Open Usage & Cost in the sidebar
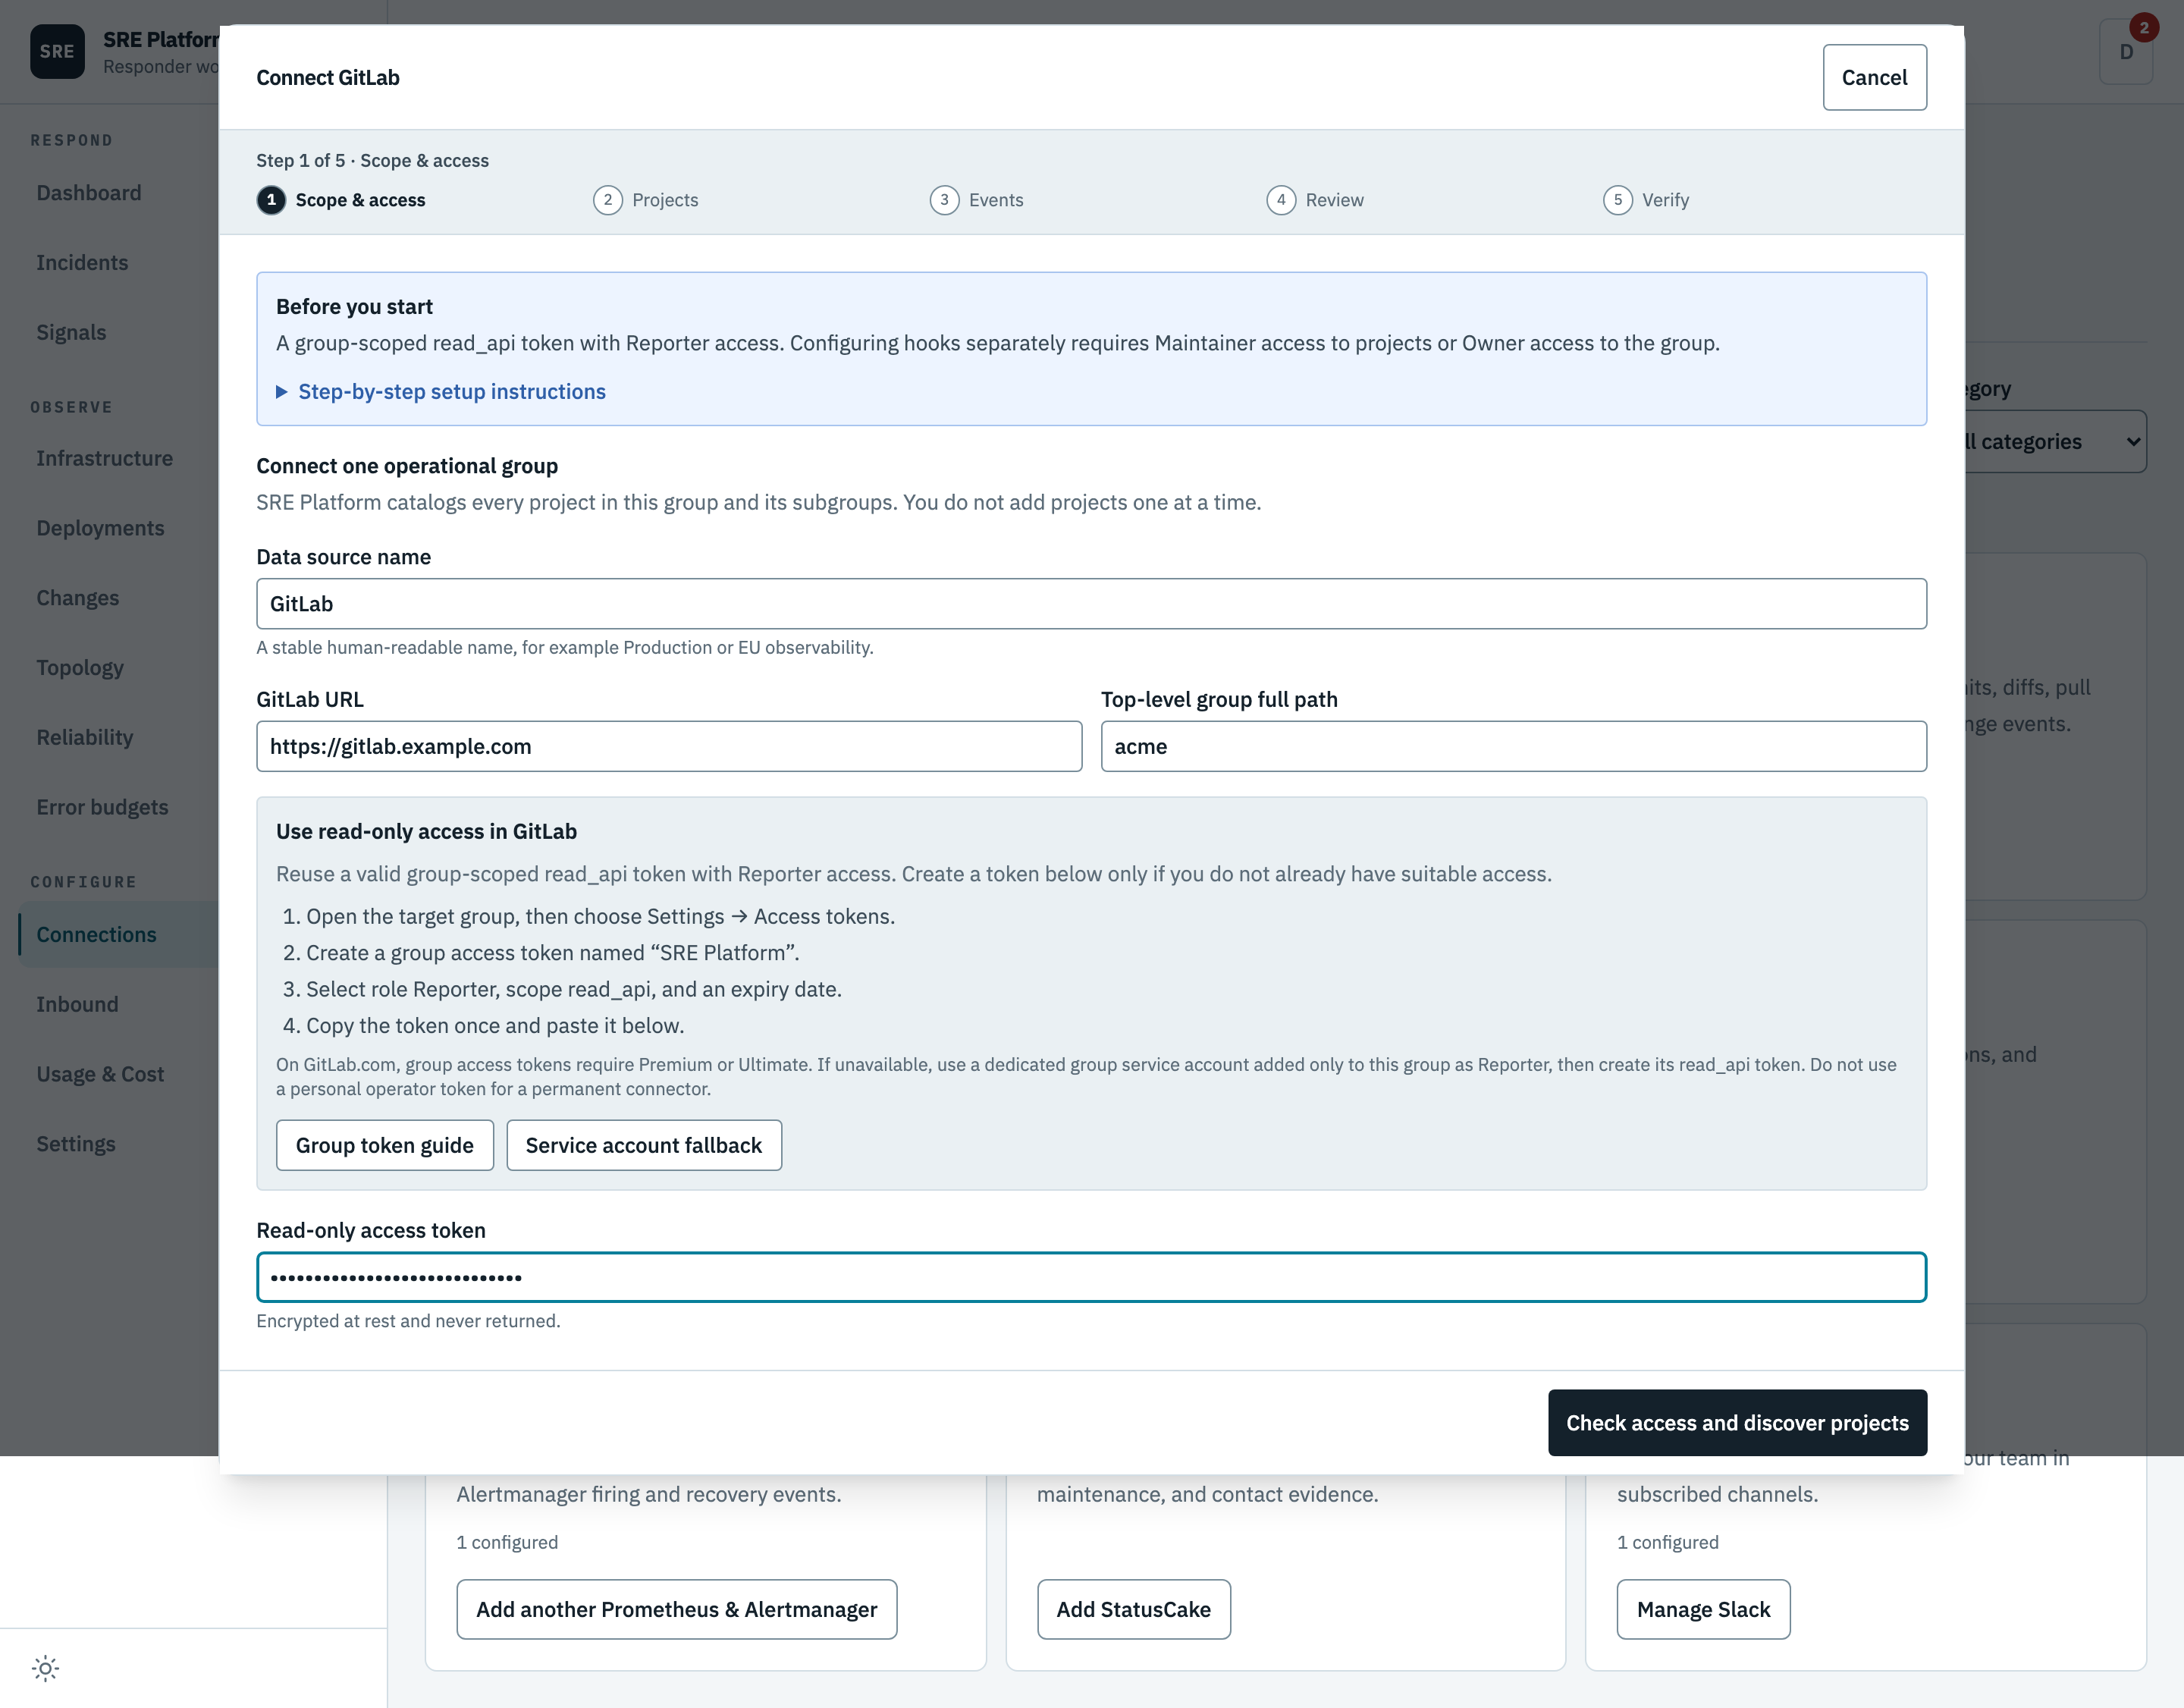 coord(100,1075)
